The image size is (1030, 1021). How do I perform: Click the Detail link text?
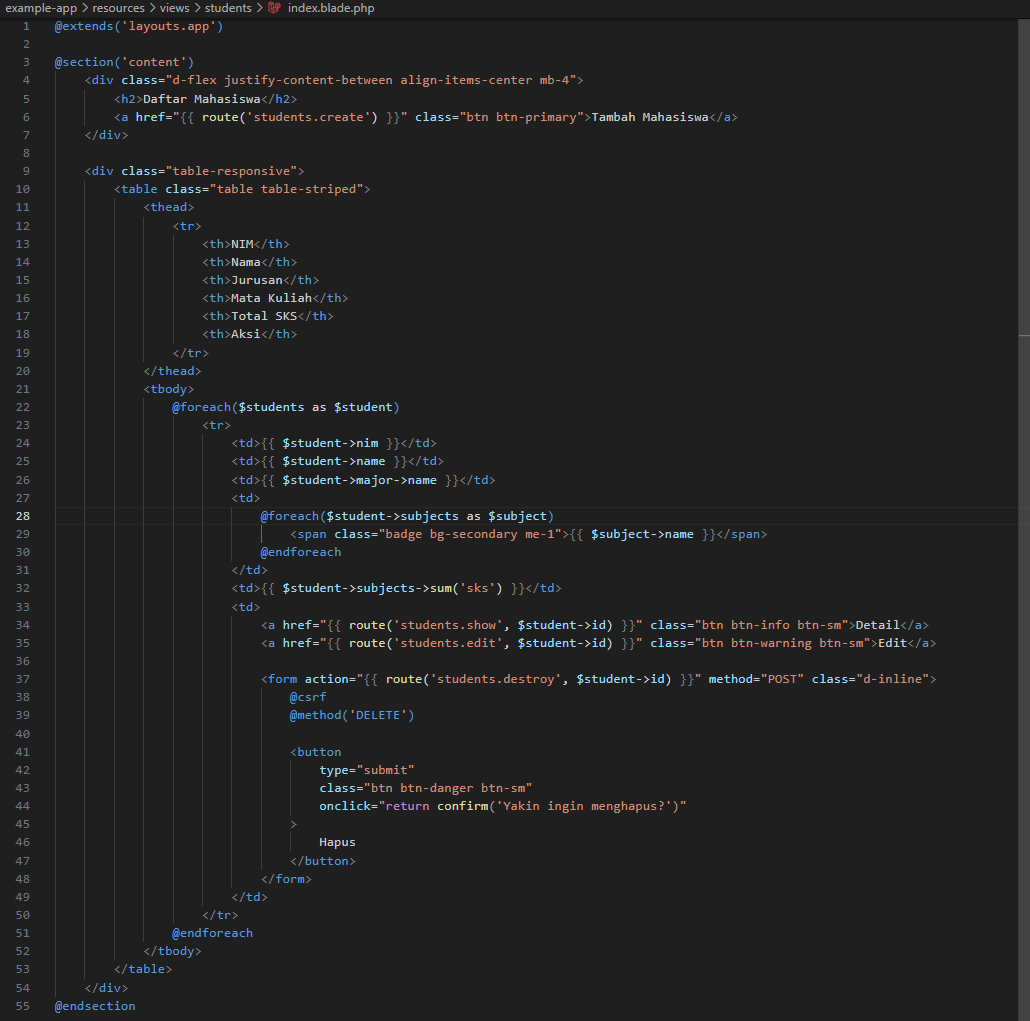[x=878, y=625]
